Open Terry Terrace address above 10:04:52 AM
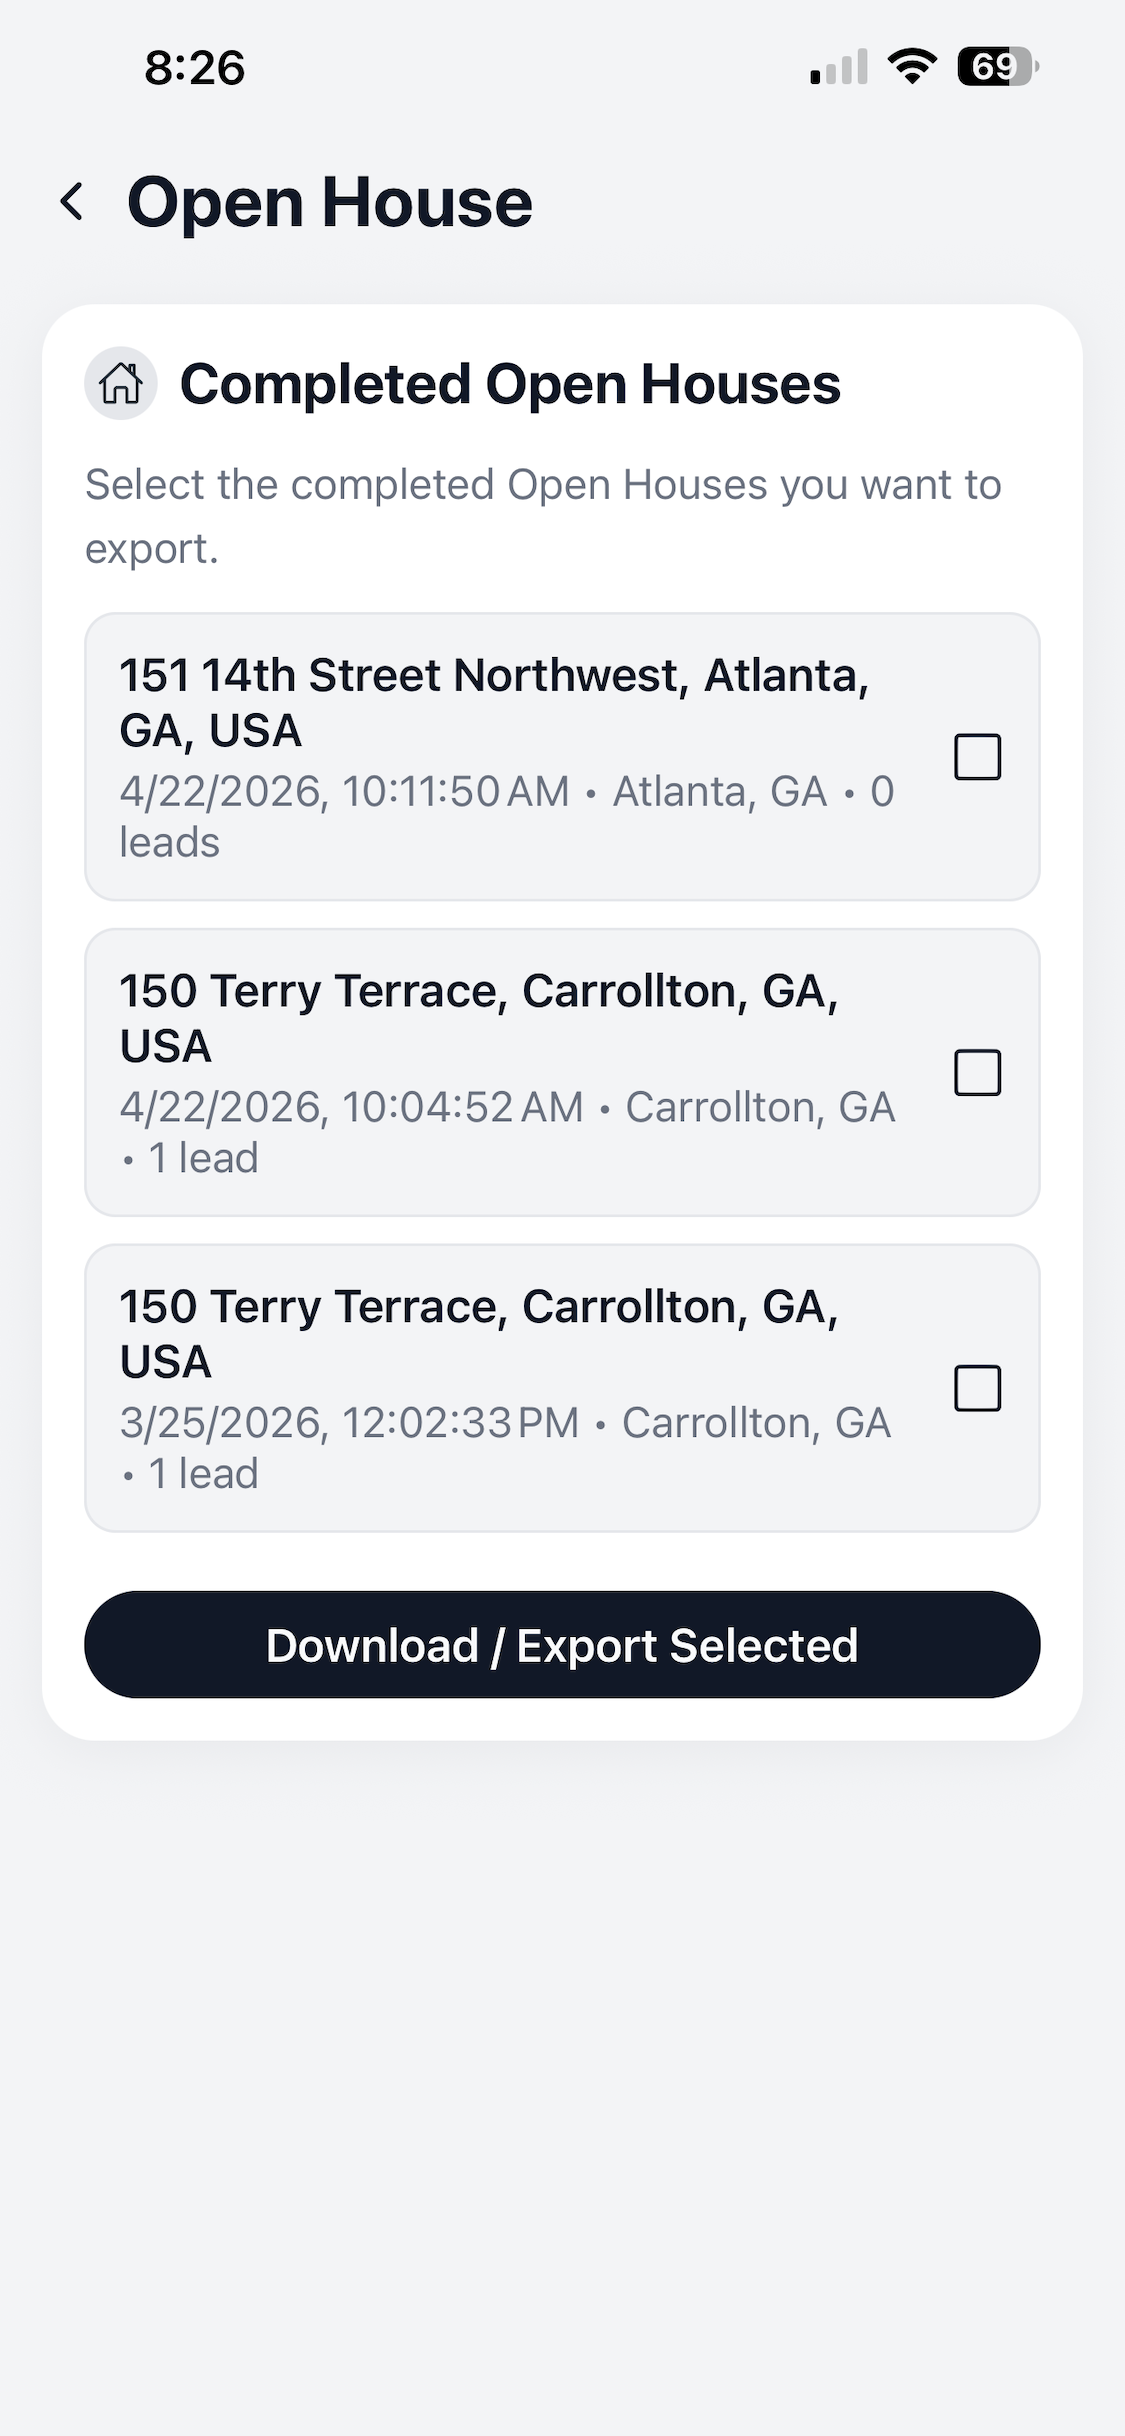 [479, 1018]
